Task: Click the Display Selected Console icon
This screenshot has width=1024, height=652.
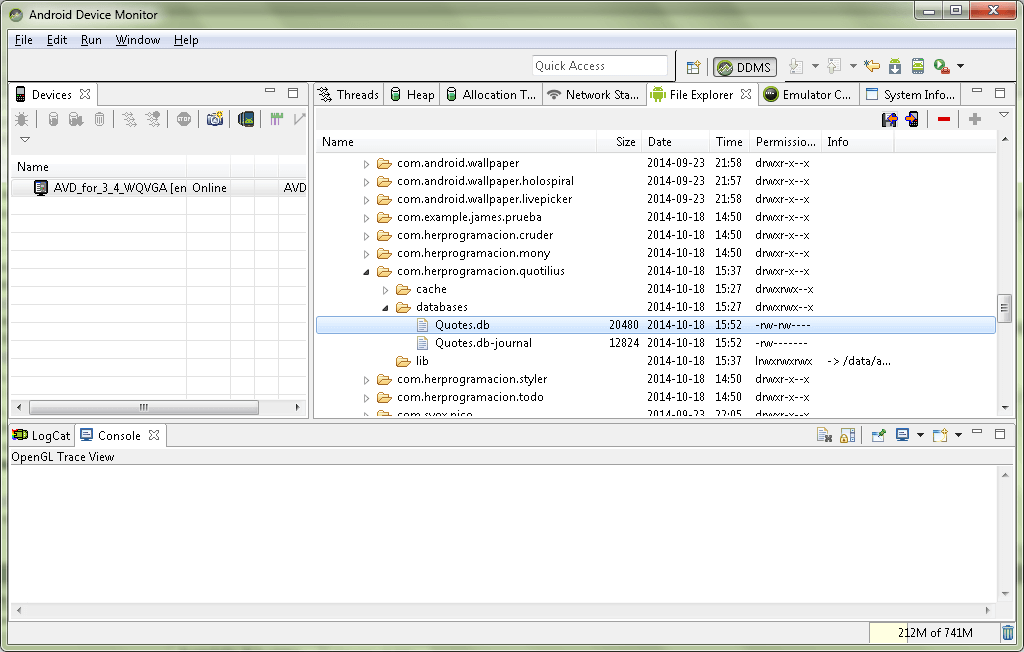Action: (x=903, y=435)
